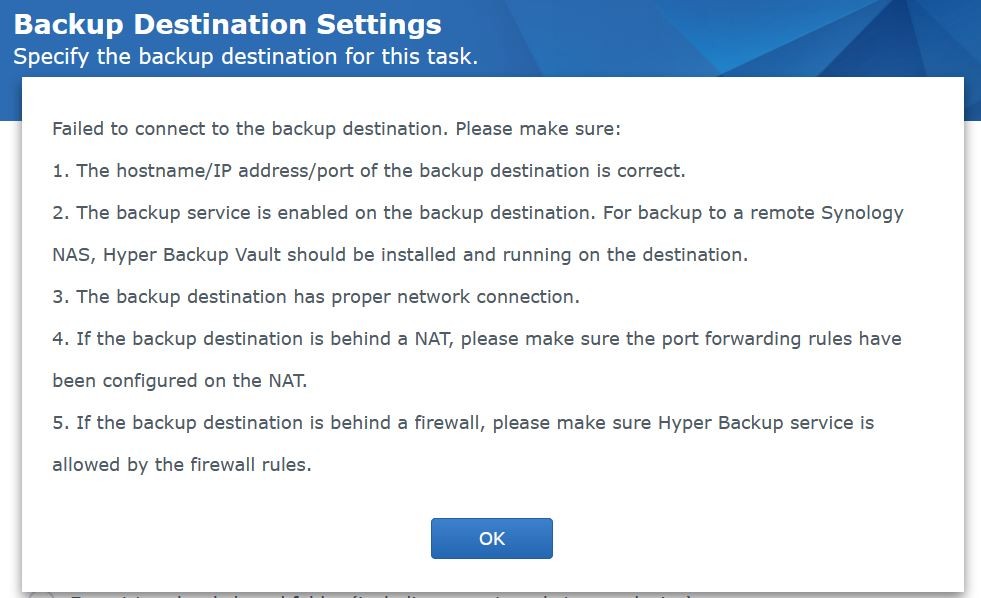Click the "Backup Destination Settings" heading
981x598 pixels.
[227, 24]
